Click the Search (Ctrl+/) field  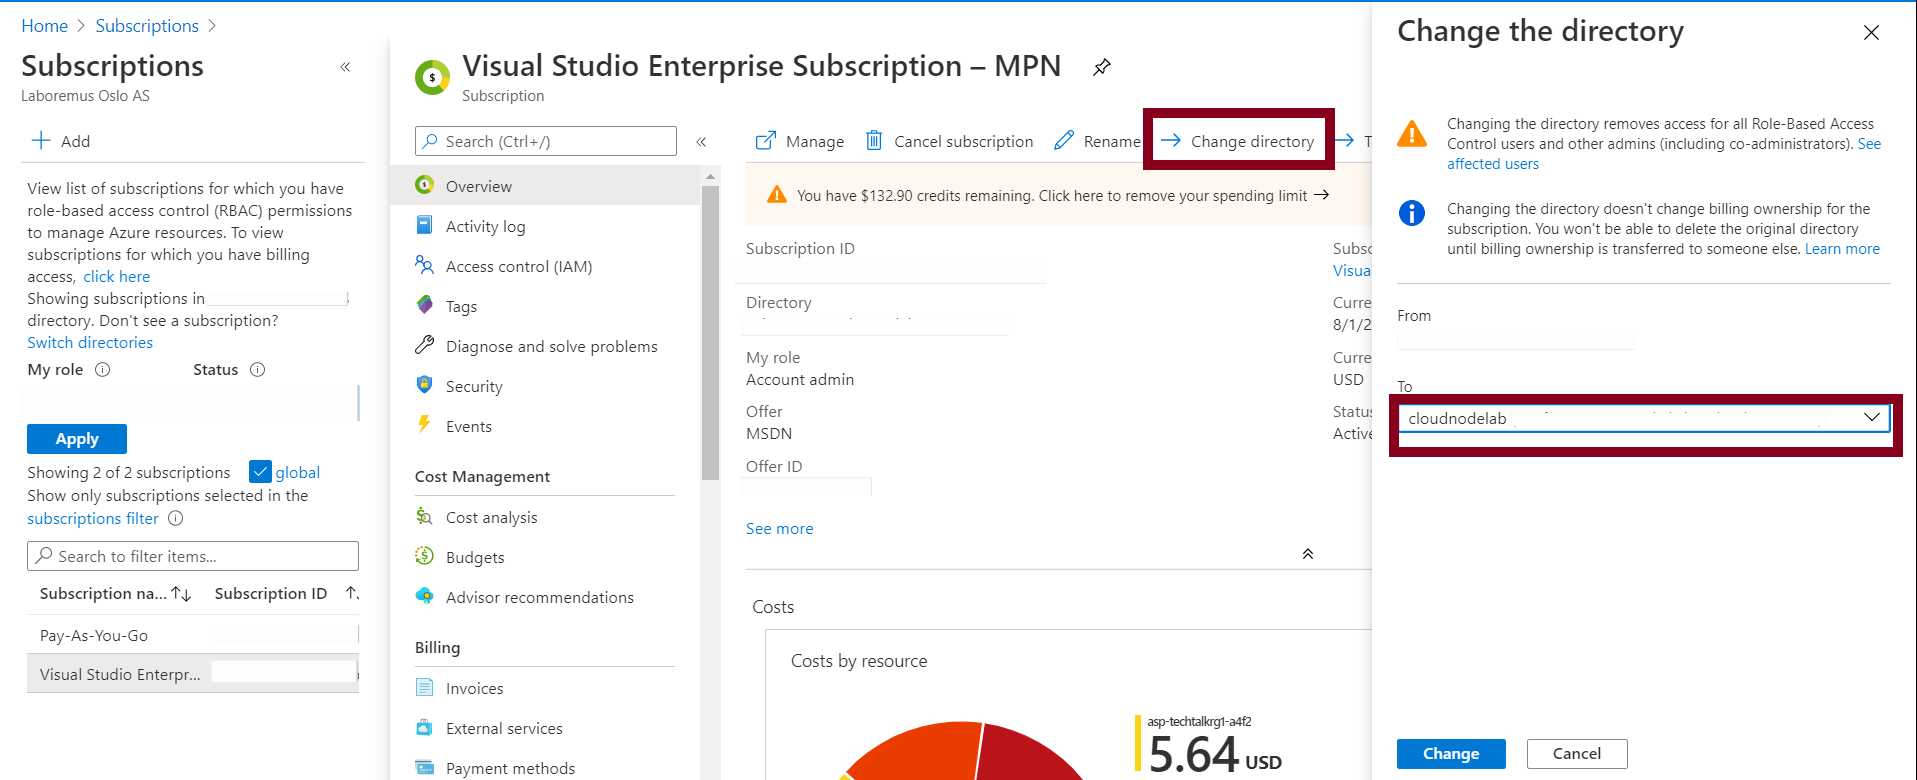546,141
